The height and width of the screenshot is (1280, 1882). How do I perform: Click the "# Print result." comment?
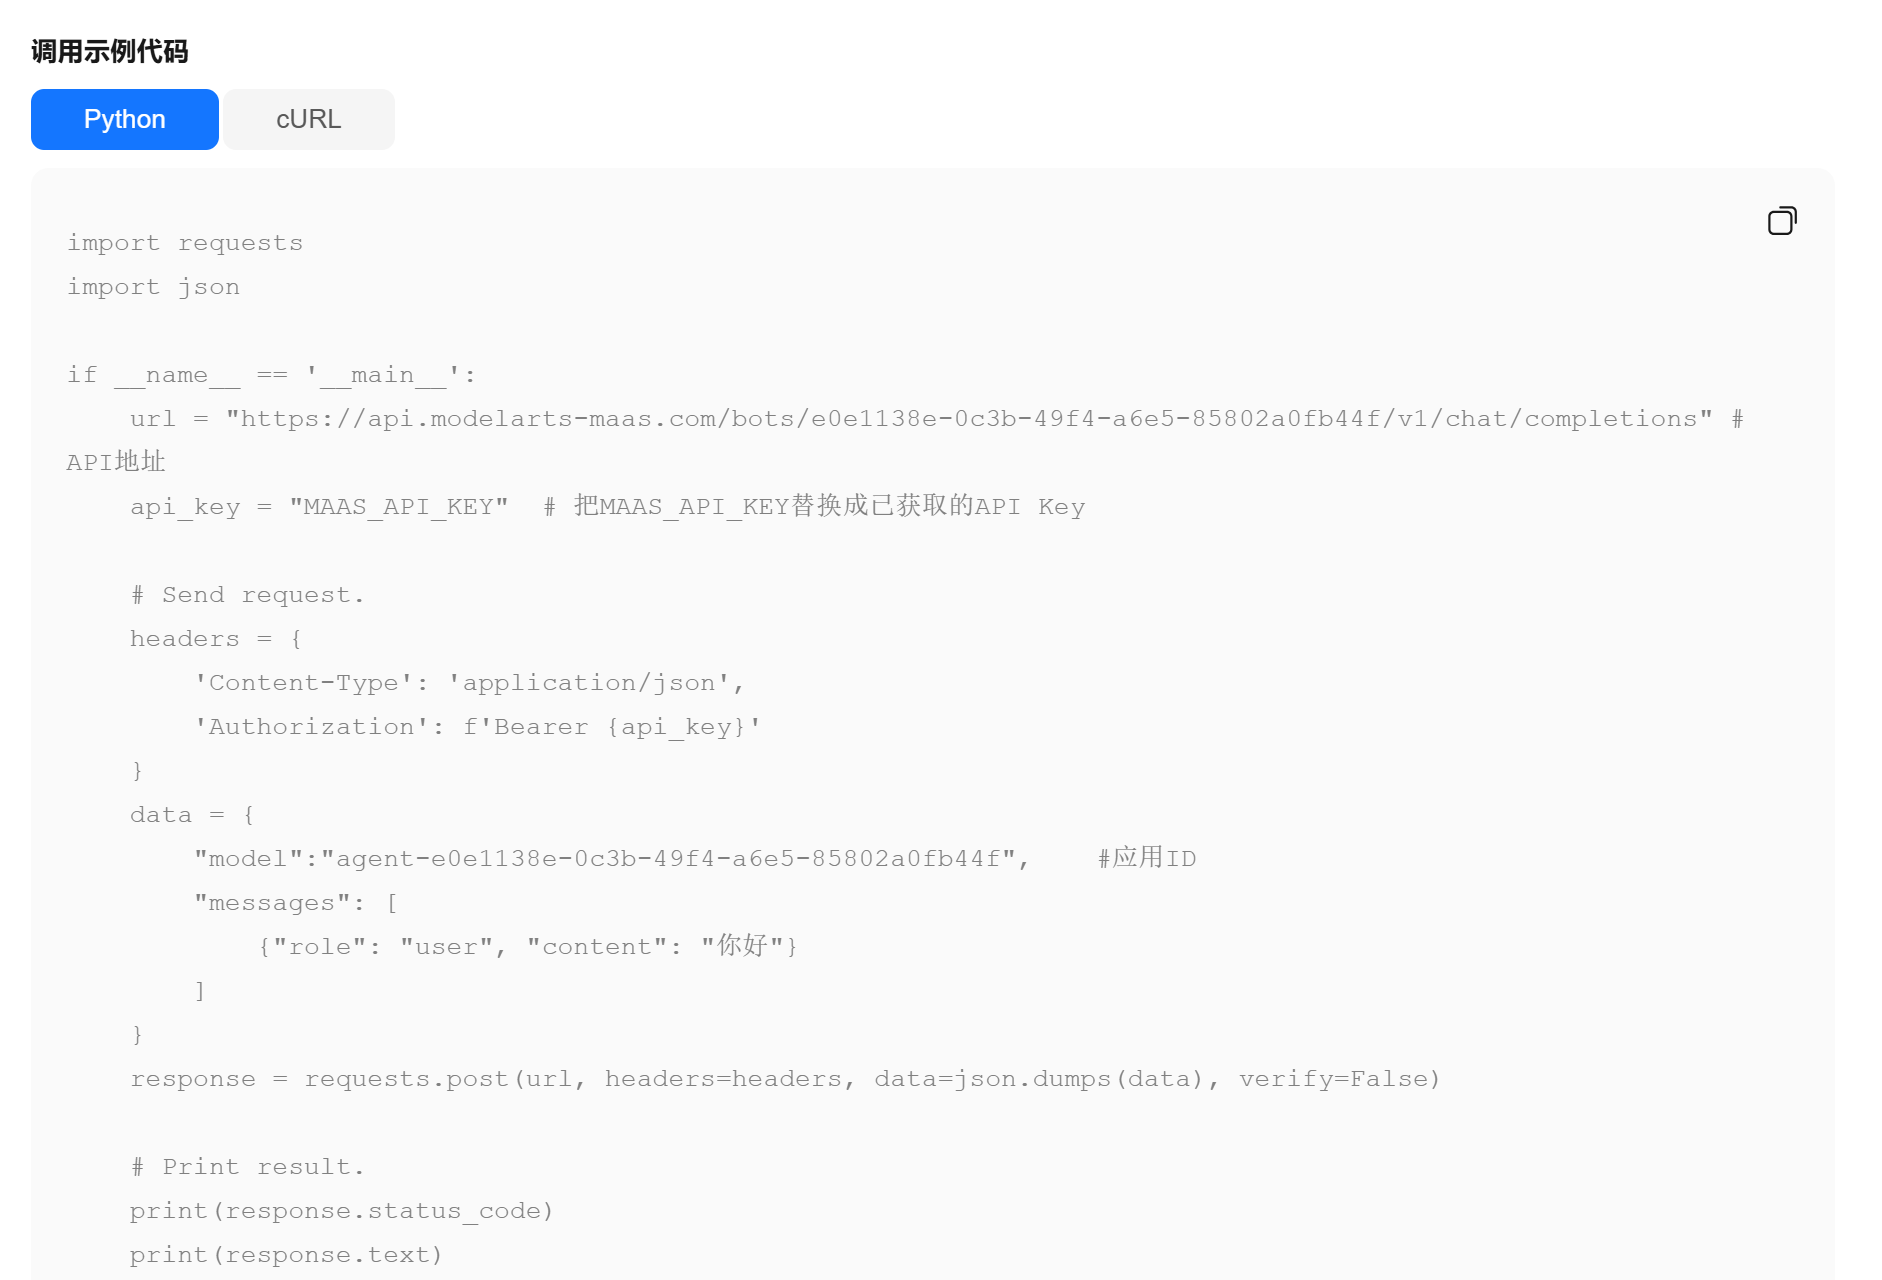click(247, 1167)
